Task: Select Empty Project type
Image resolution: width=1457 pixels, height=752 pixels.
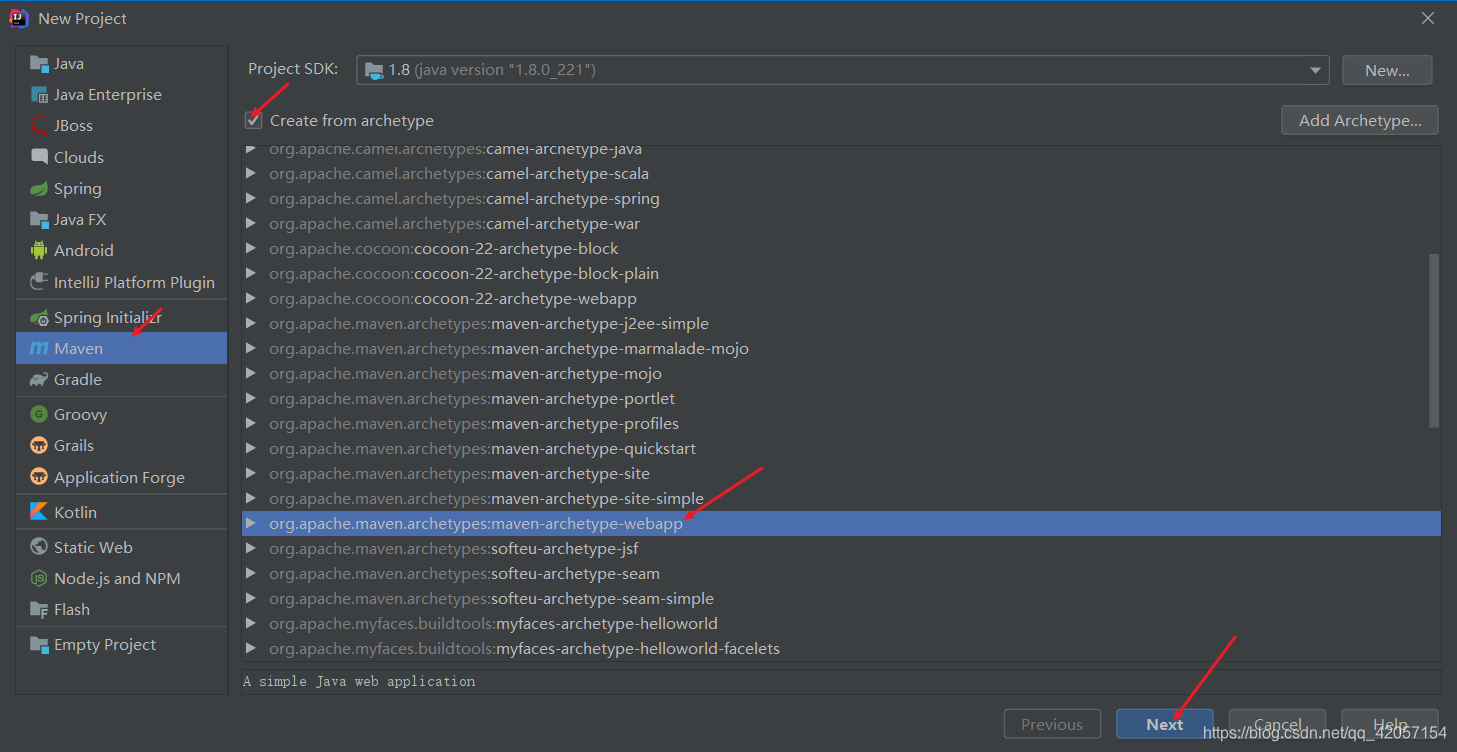Action: (x=122, y=645)
